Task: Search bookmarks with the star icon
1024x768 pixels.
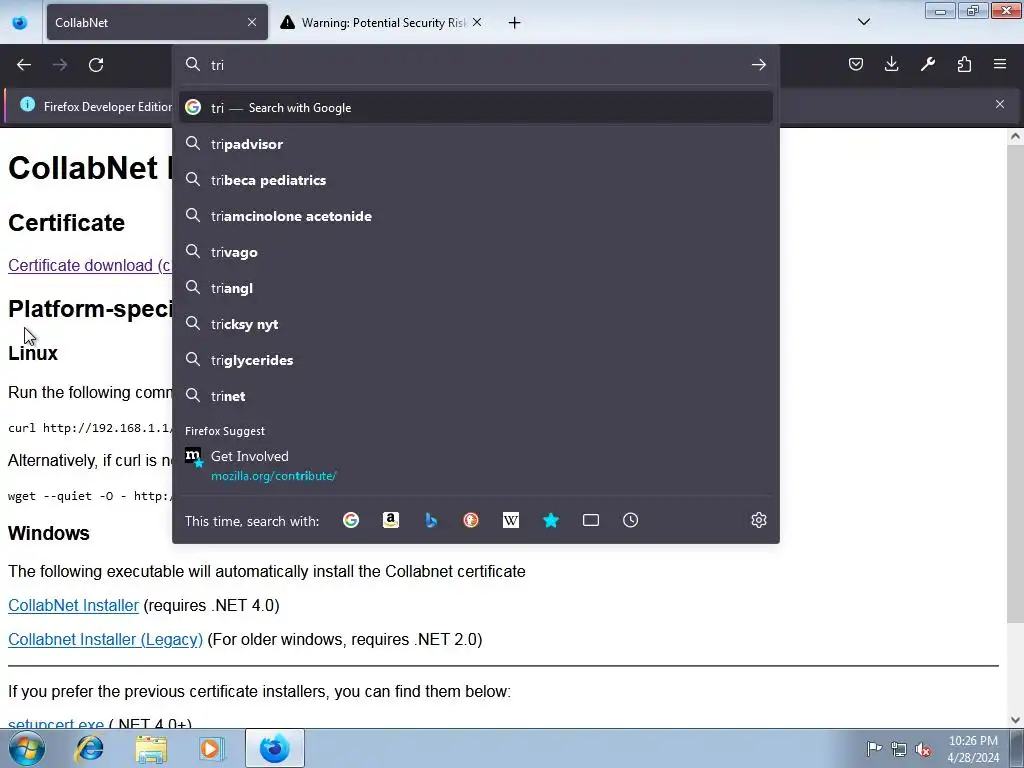Action: click(551, 520)
